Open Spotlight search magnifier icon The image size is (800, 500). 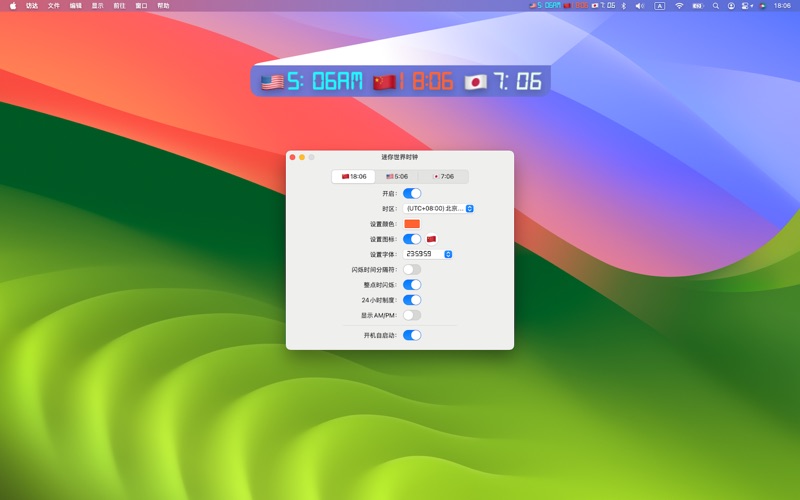point(716,6)
